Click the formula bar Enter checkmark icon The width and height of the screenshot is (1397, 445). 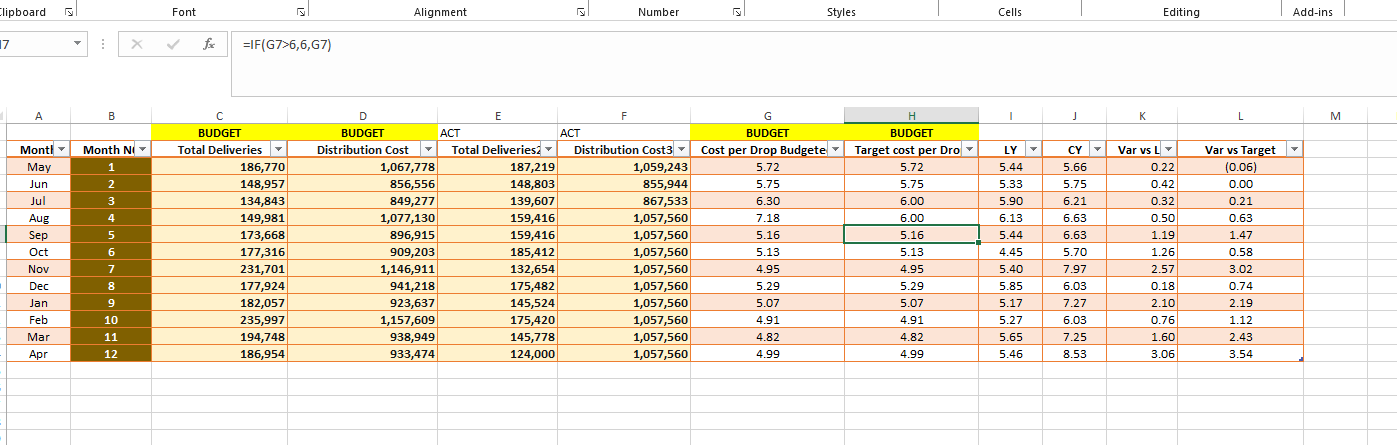coord(172,45)
